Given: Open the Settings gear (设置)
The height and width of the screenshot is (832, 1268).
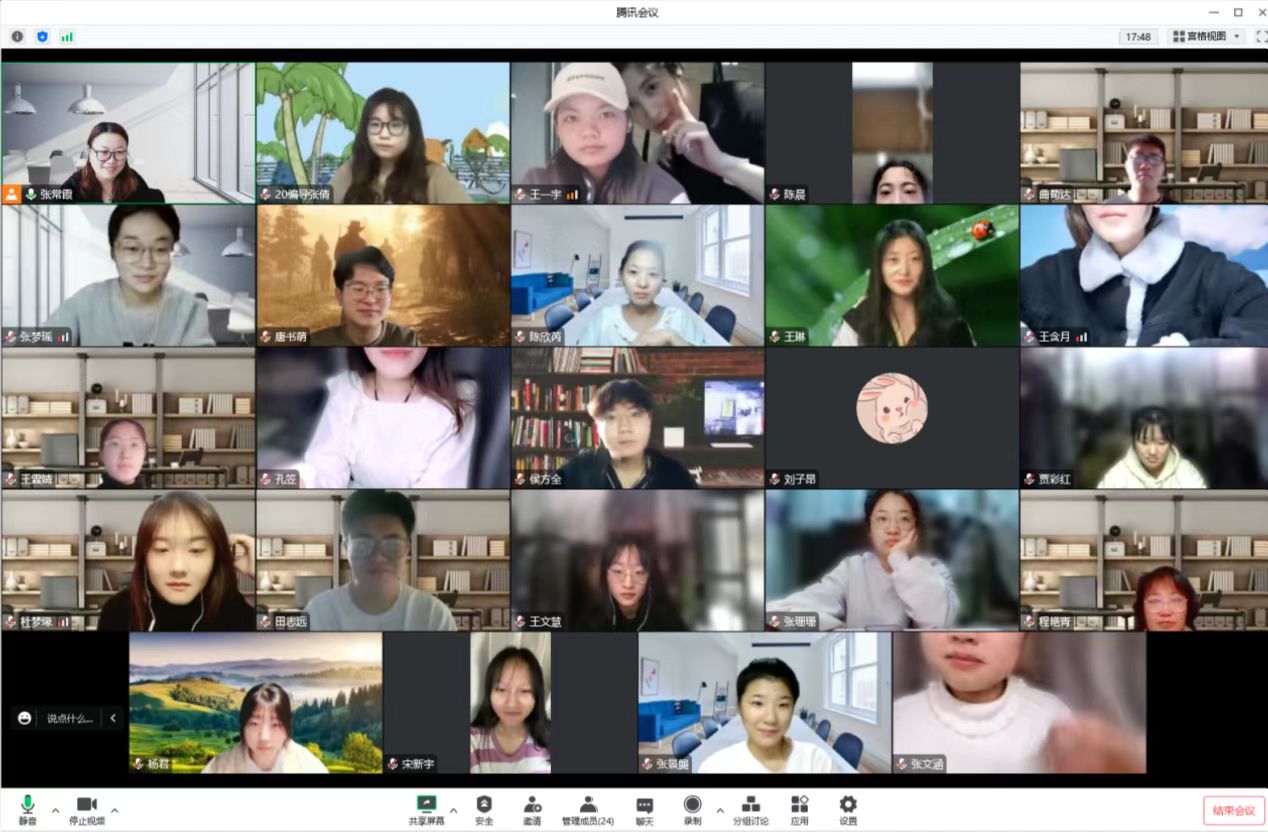Looking at the screenshot, I should (x=848, y=808).
